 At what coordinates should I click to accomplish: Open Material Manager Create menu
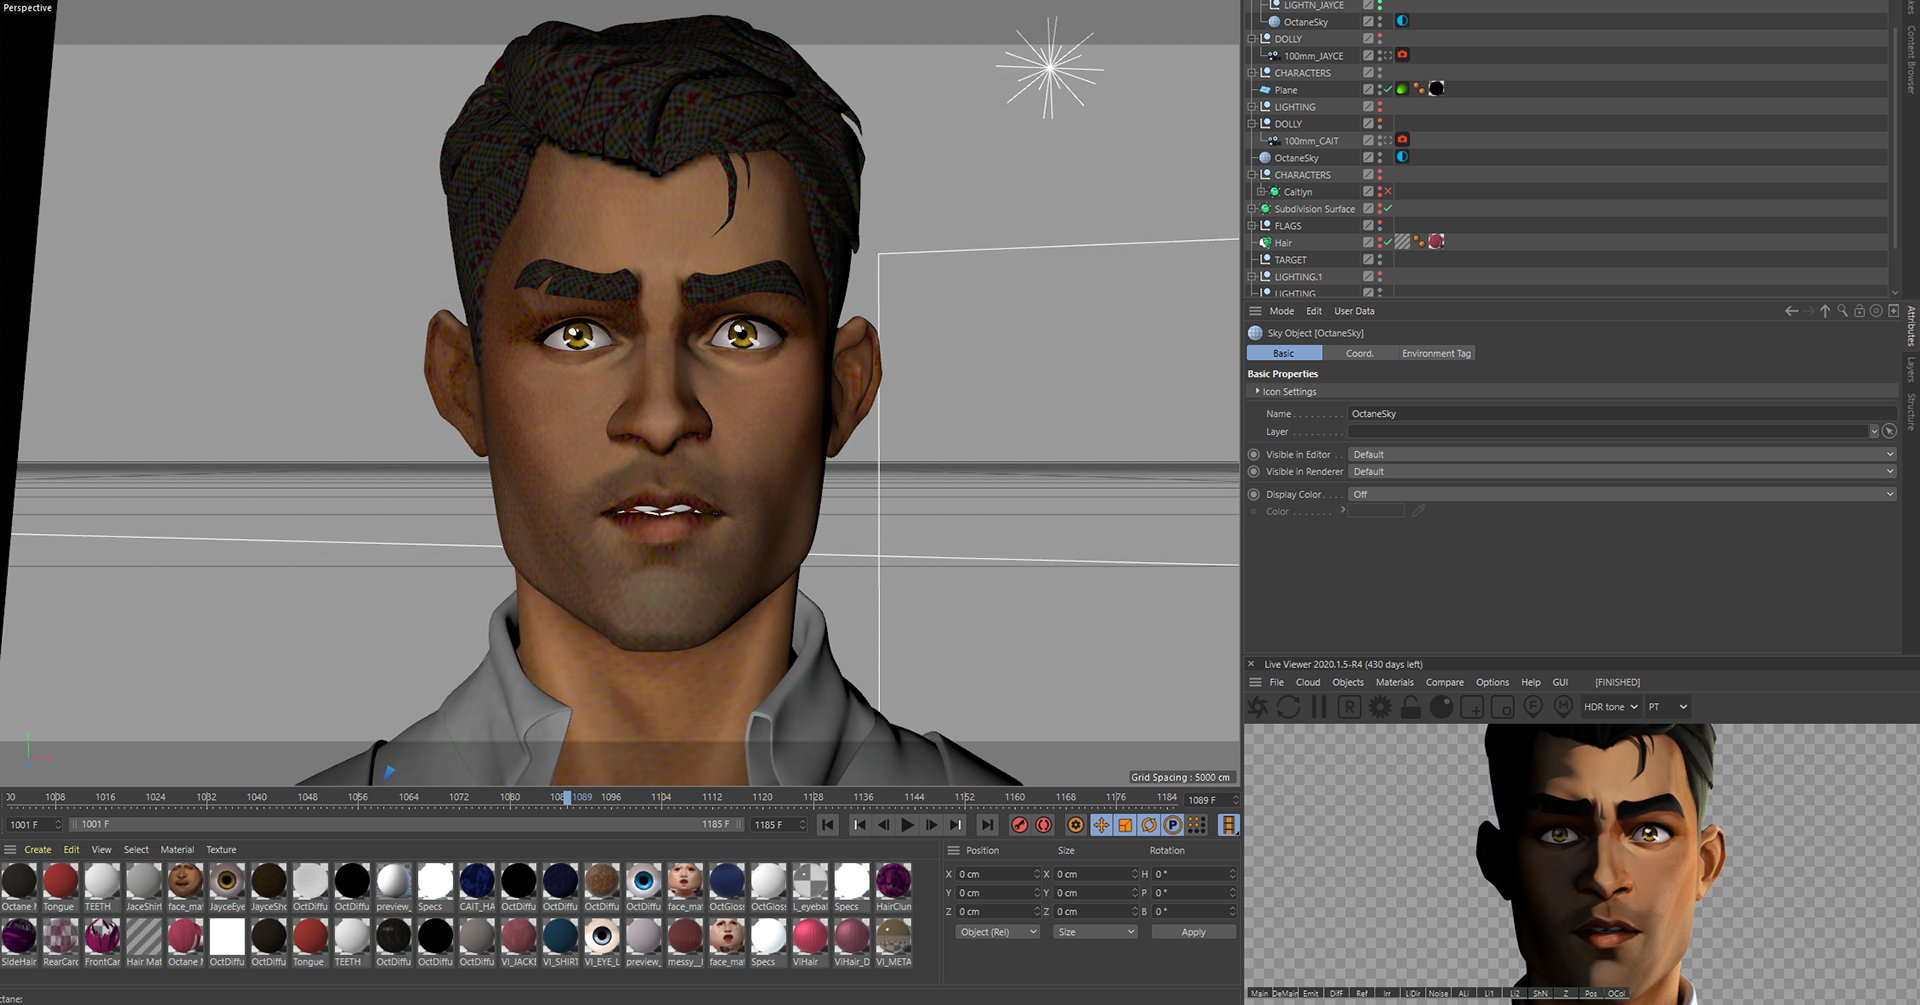pos(38,849)
